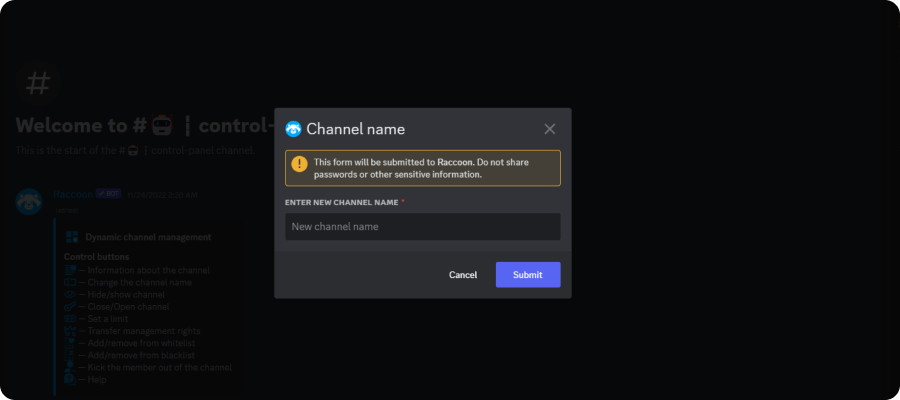Click the 'Kick the member out' icon

(x=70, y=367)
